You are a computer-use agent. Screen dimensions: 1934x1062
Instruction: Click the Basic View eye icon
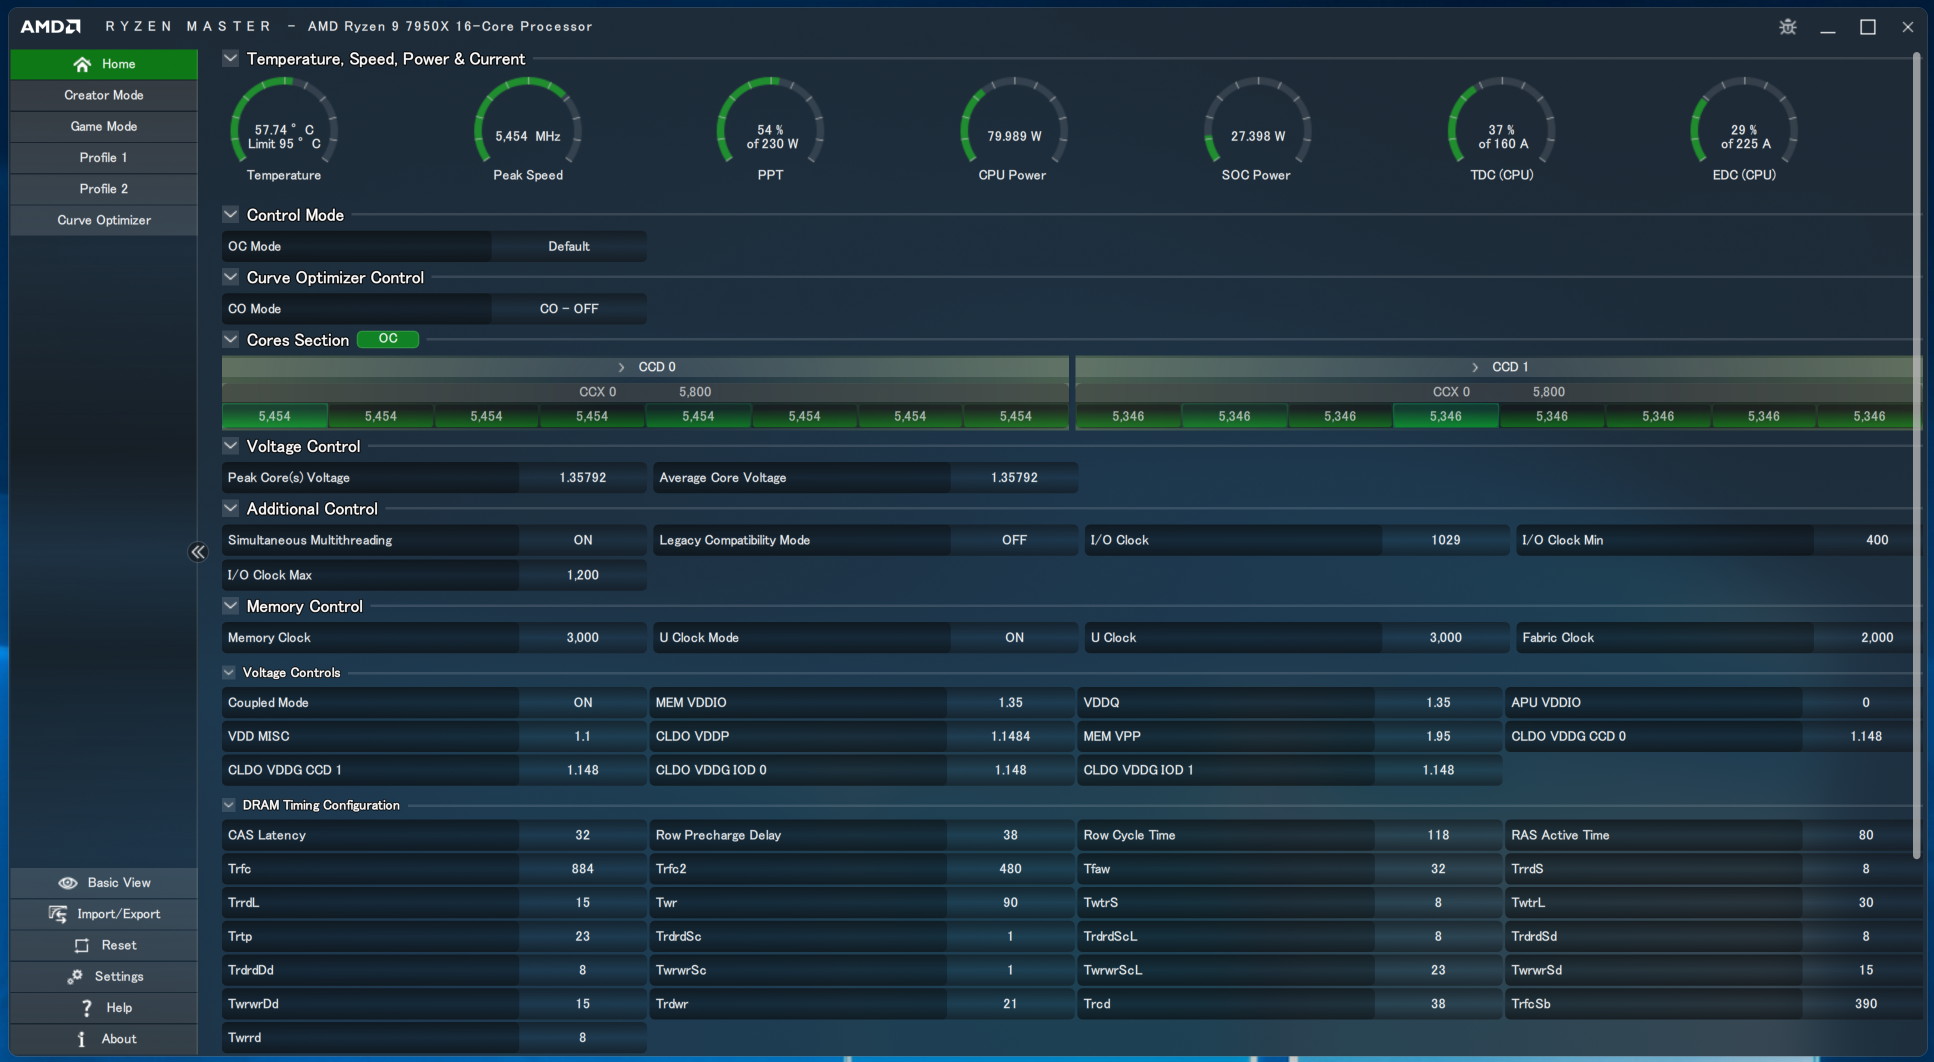tap(67, 883)
